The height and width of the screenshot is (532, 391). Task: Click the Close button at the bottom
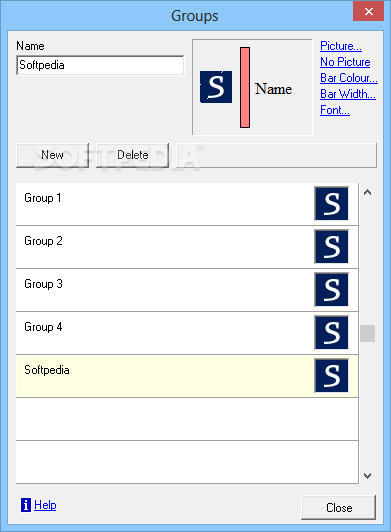(x=339, y=508)
